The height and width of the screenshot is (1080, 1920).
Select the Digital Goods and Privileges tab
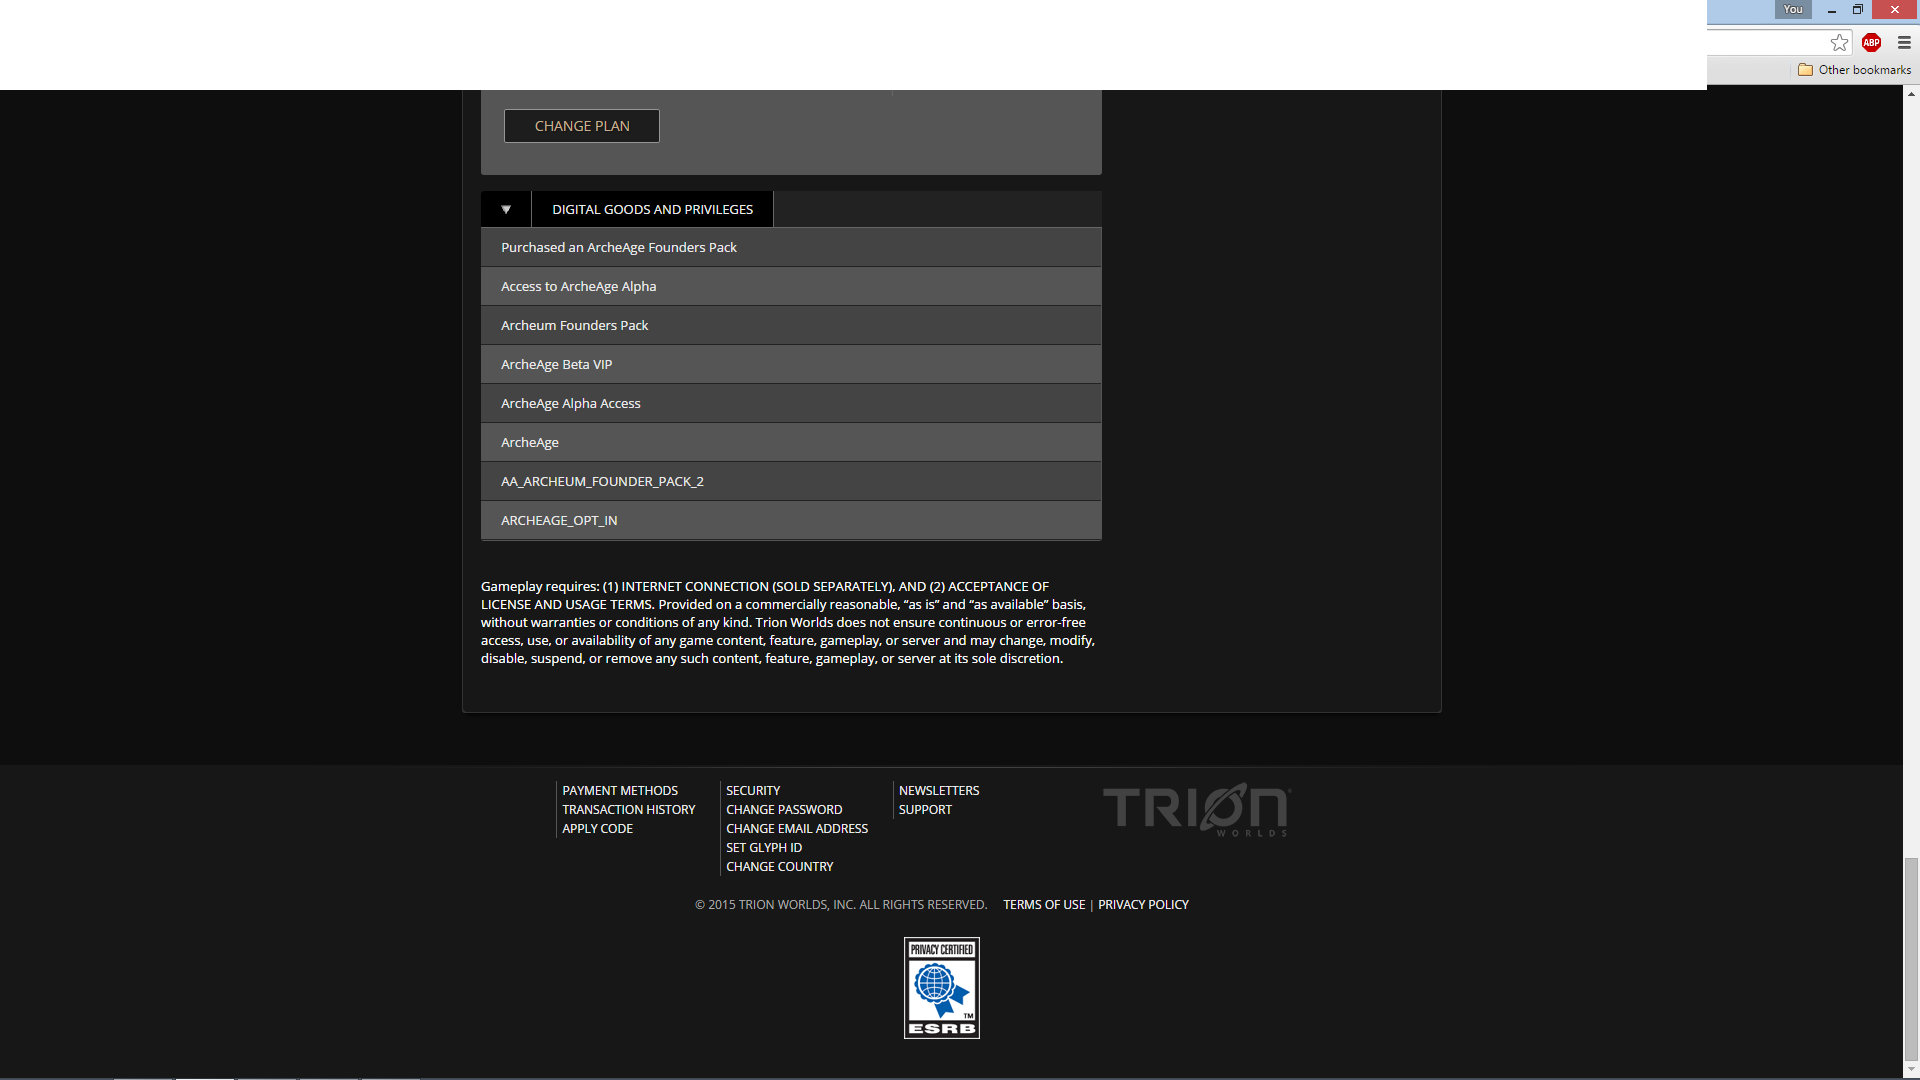[652, 209]
